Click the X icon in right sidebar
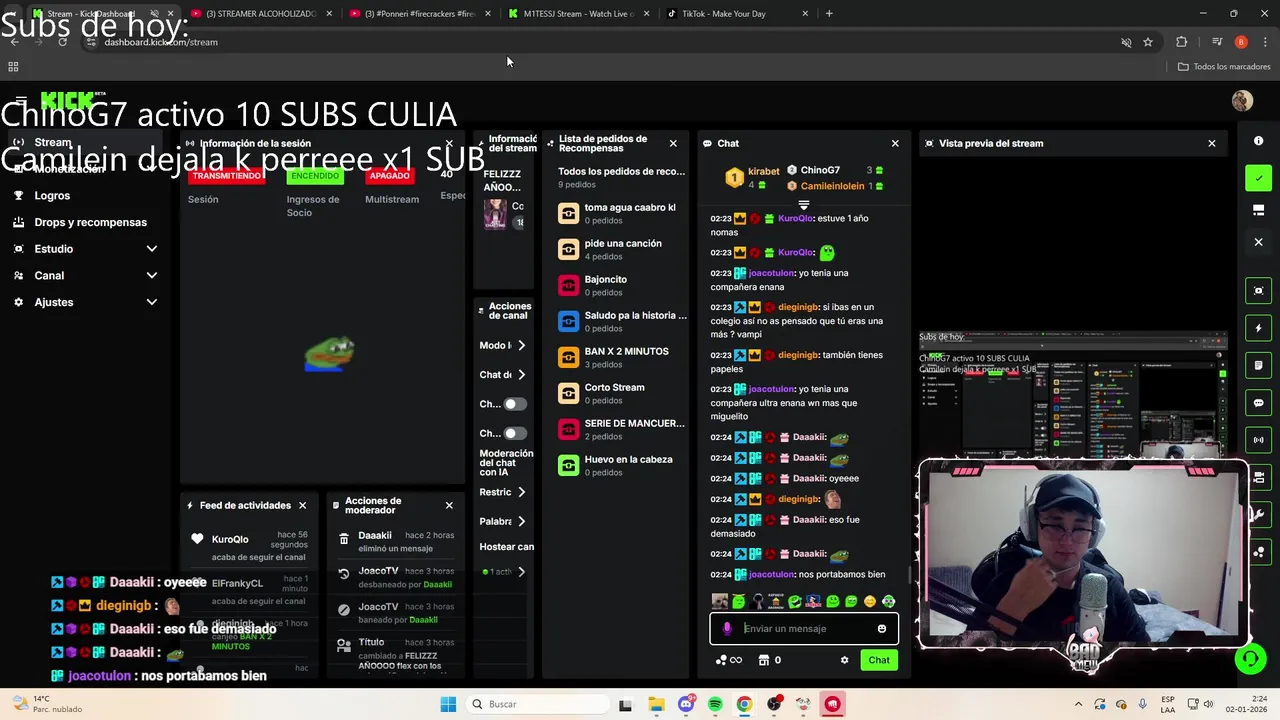Screen dimensions: 1280x720 point(1258,242)
